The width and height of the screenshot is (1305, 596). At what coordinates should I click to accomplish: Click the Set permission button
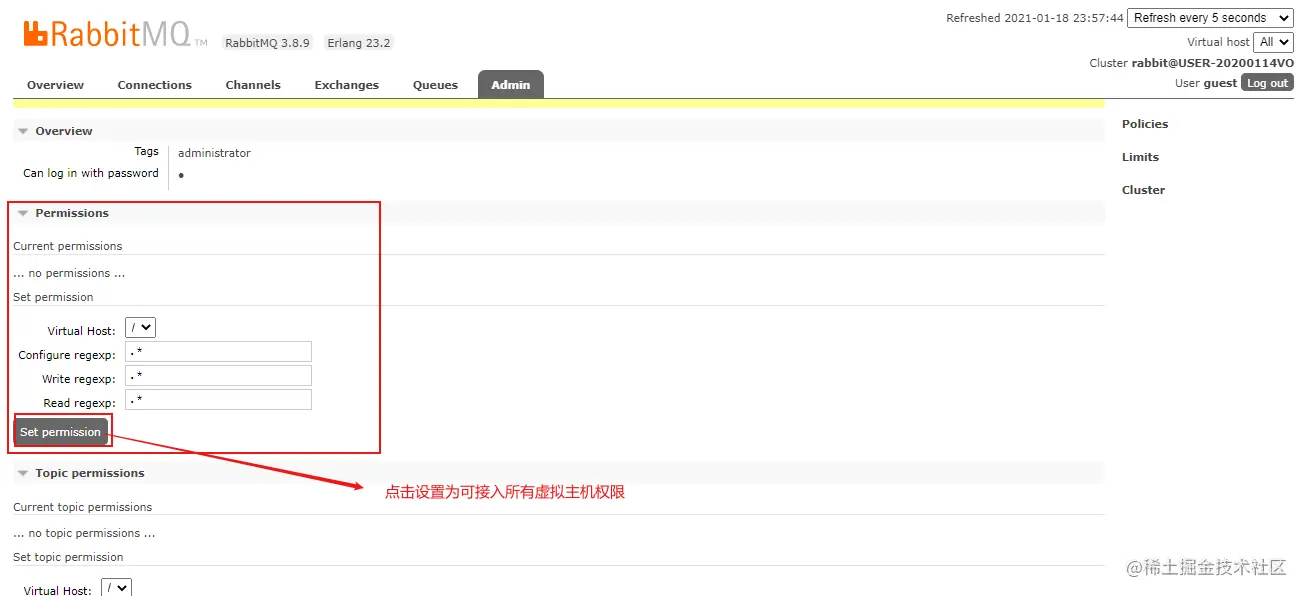click(x=61, y=432)
